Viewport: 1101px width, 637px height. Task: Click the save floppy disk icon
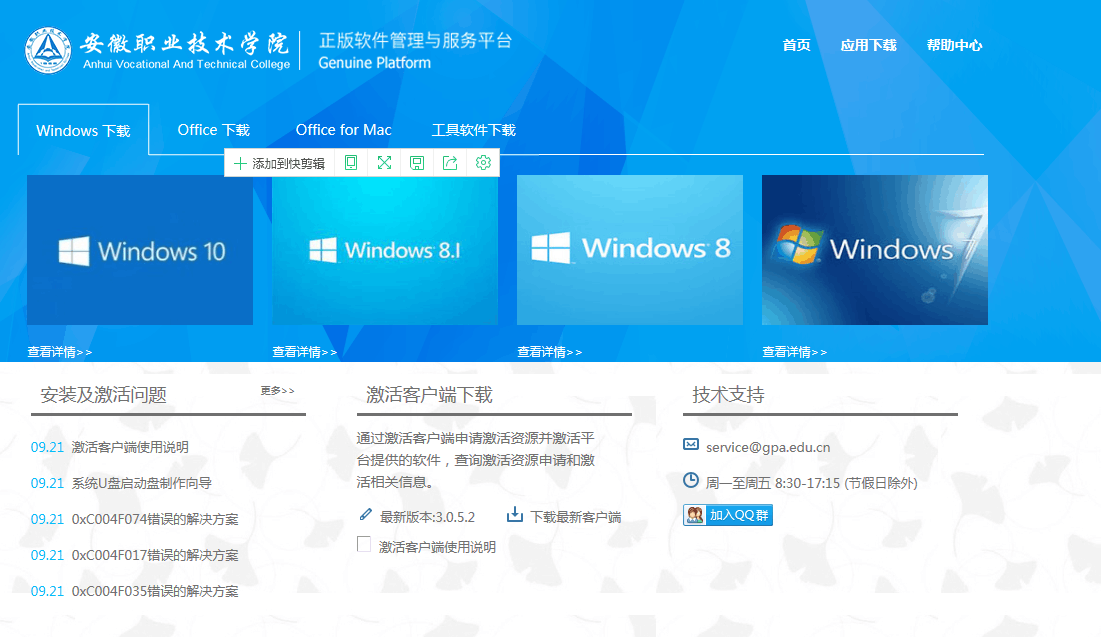[417, 163]
